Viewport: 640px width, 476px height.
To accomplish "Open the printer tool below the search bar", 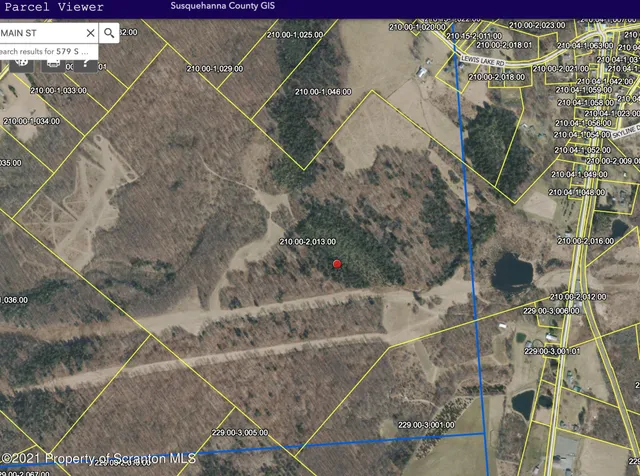I will click(52, 62).
